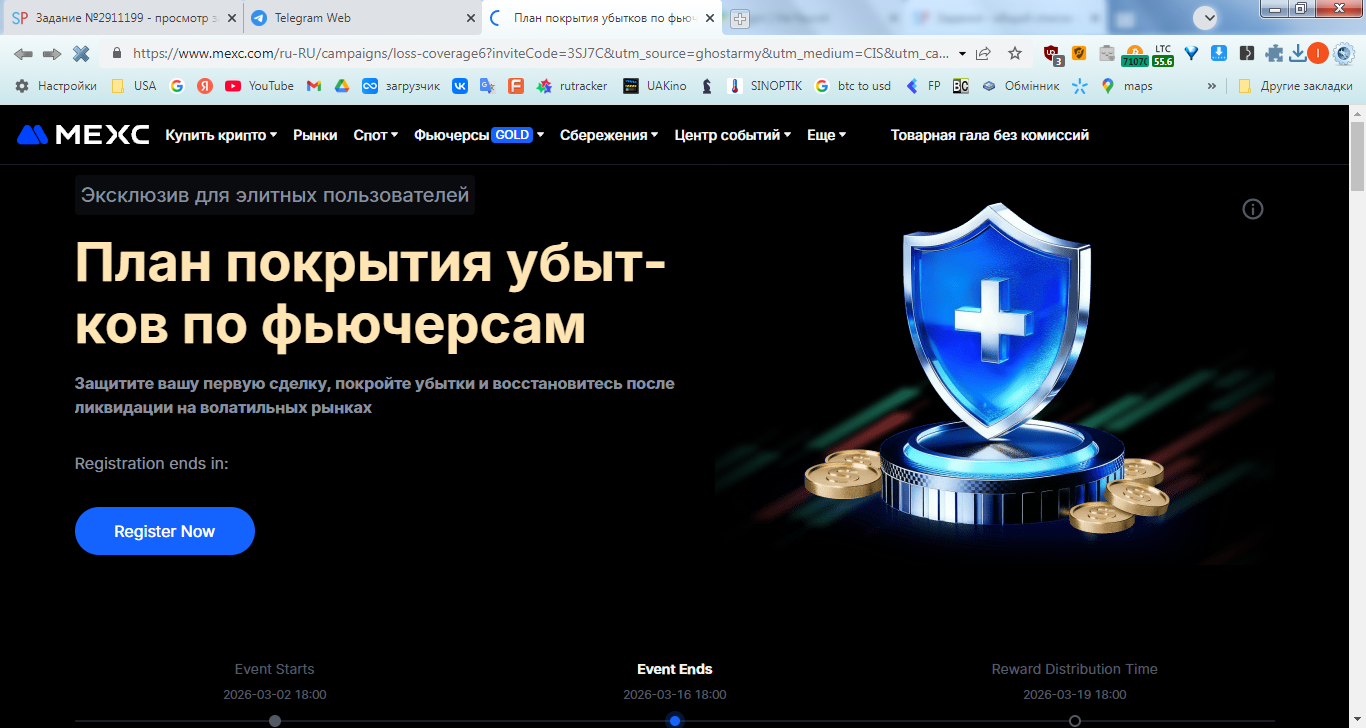Open the Google Translate bookmark
Screen dimensions: 1366x728
pos(488,86)
